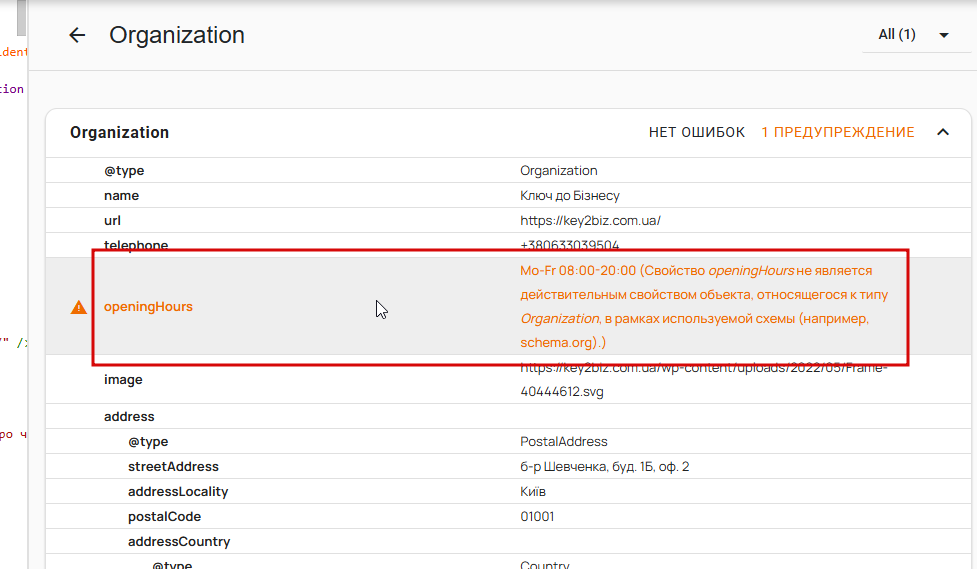Image resolution: width=977 pixels, height=569 pixels.
Task: Select the 01001 postal code value
Action: tap(537, 517)
